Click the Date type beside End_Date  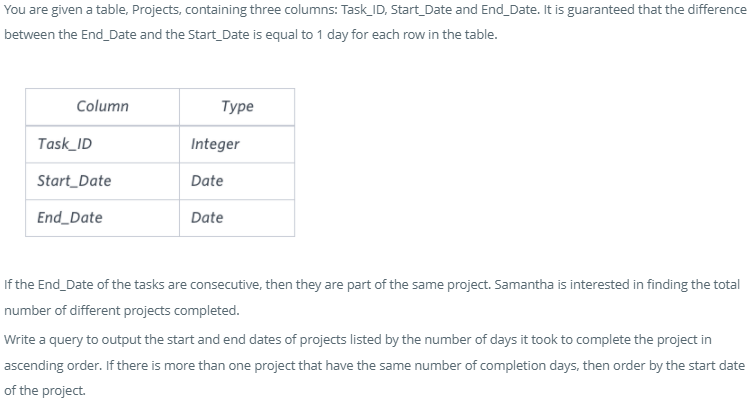(207, 217)
